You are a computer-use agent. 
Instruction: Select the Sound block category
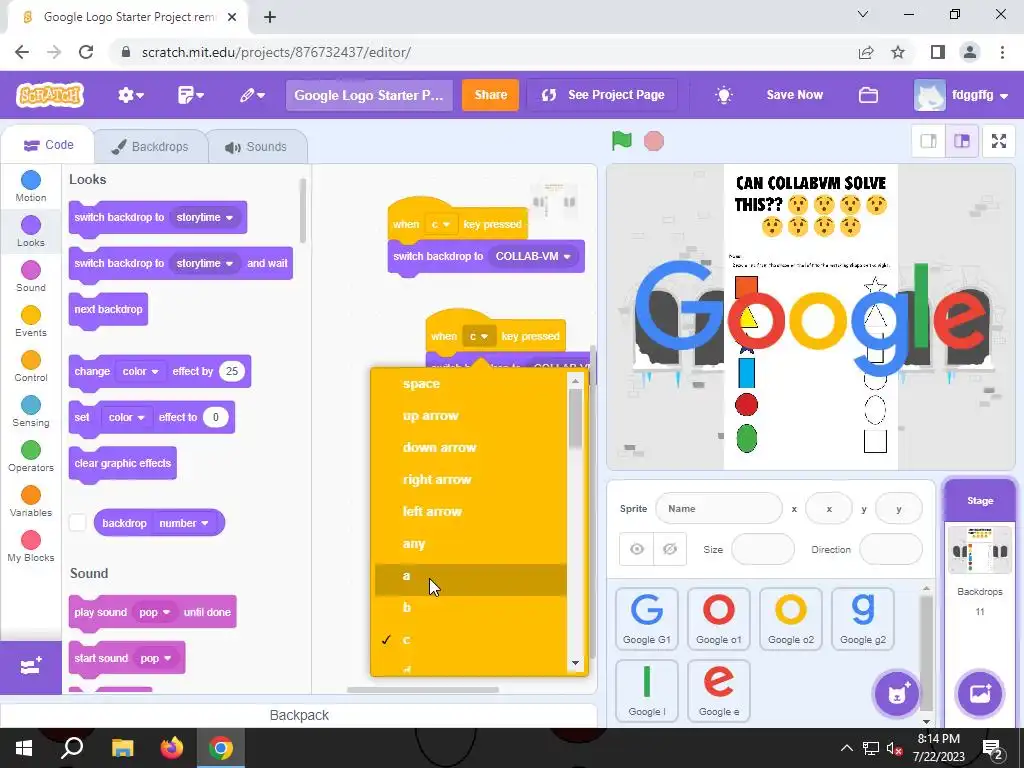pos(31,276)
